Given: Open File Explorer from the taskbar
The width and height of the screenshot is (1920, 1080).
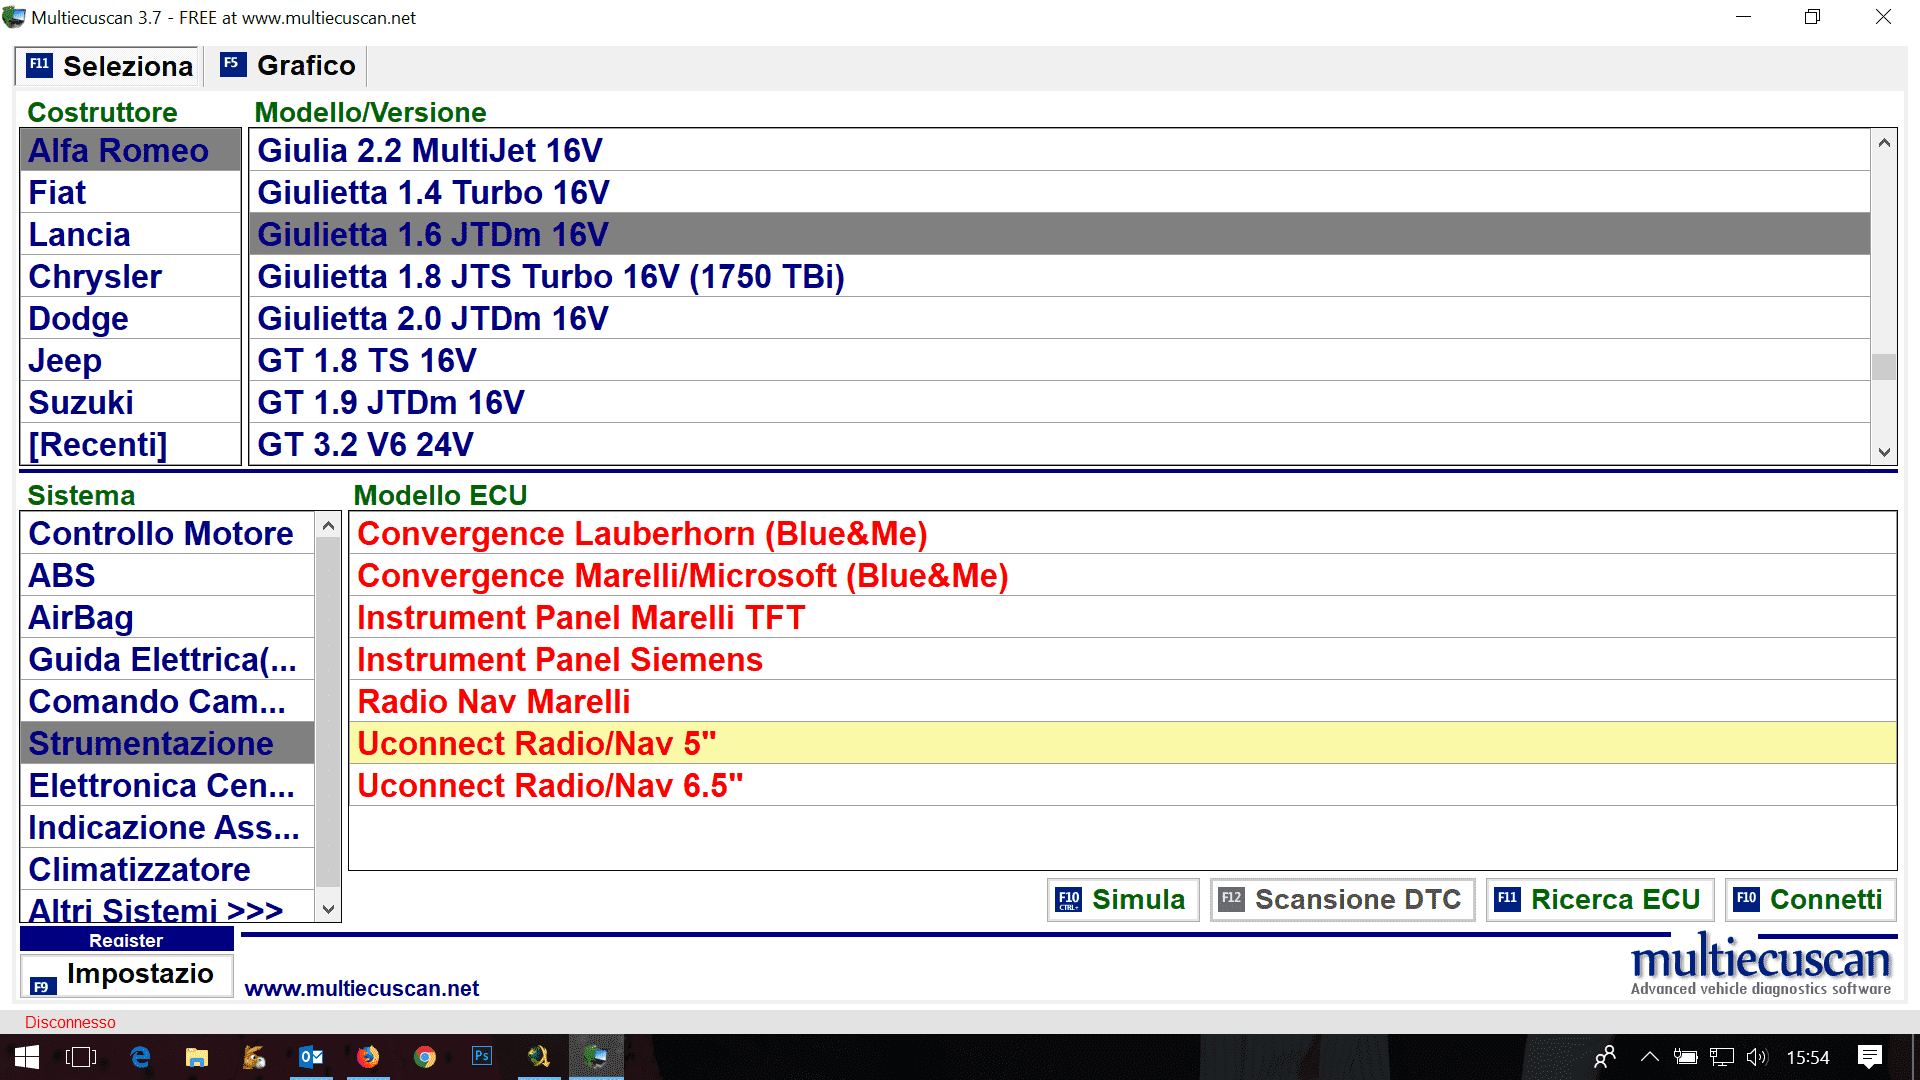Looking at the screenshot, I should [x=197, y=1057].
